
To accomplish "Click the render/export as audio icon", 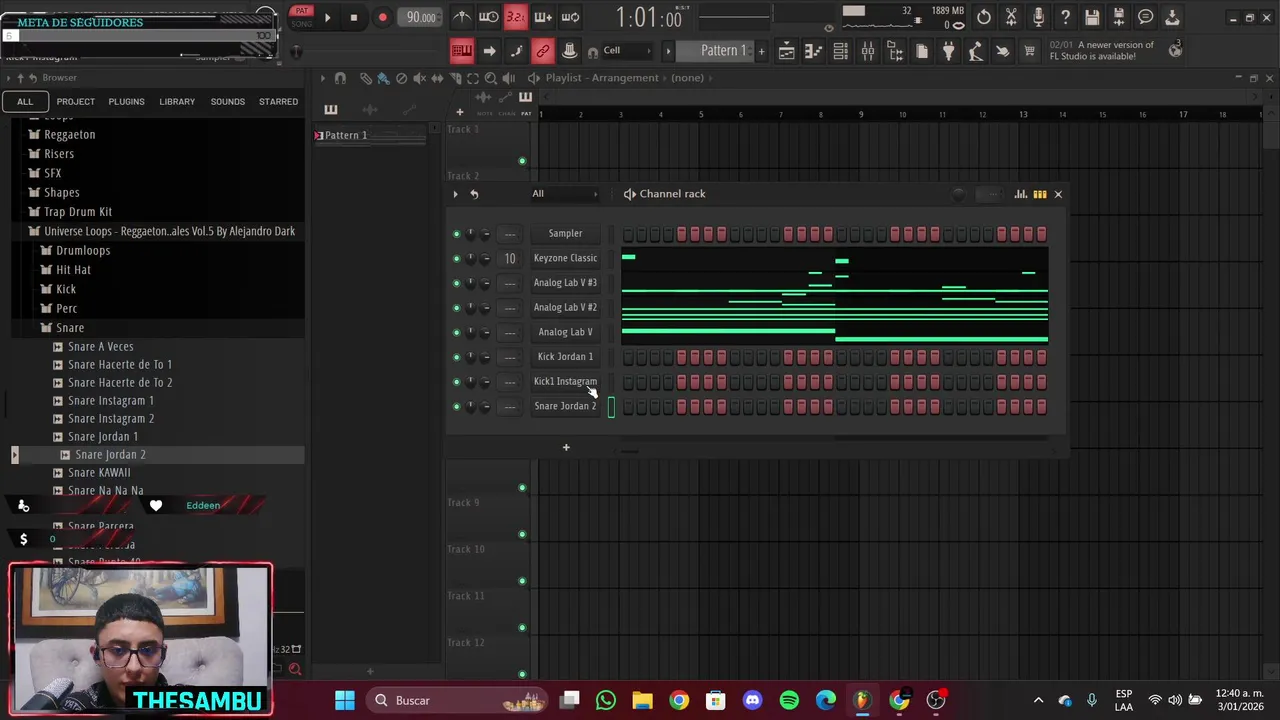I will 1119,17.
